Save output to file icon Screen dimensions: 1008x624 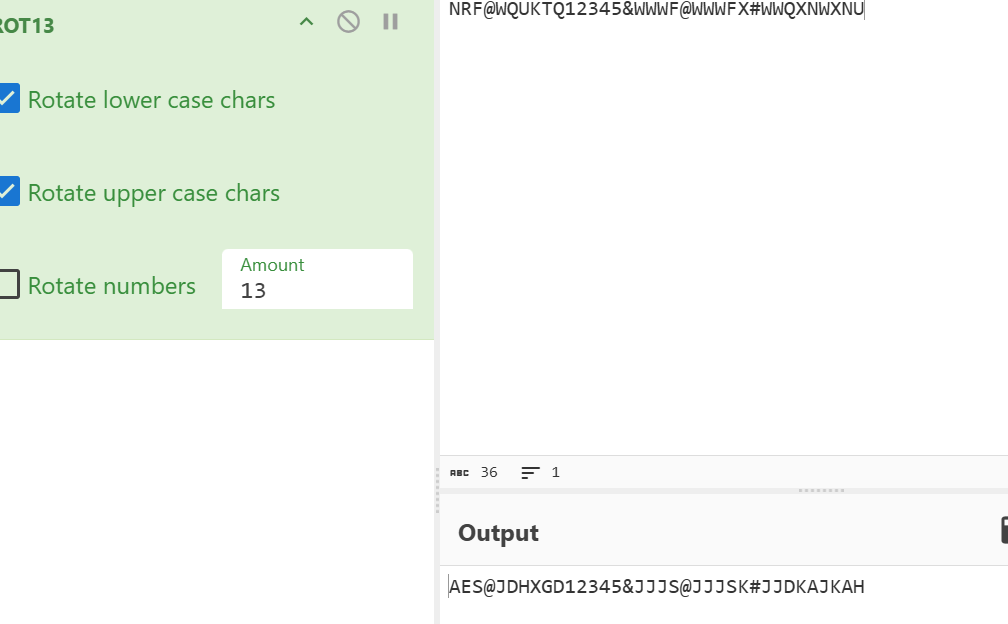(x=1003, y=530)
